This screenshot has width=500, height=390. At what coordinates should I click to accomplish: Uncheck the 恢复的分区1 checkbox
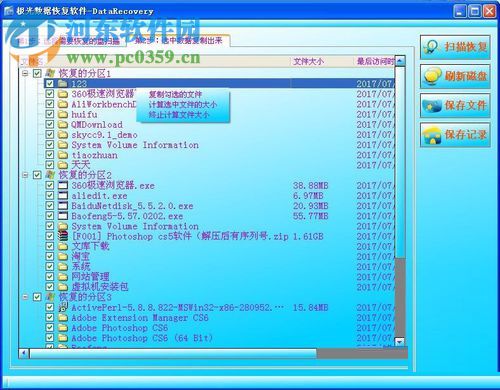[x=37, y=73]
